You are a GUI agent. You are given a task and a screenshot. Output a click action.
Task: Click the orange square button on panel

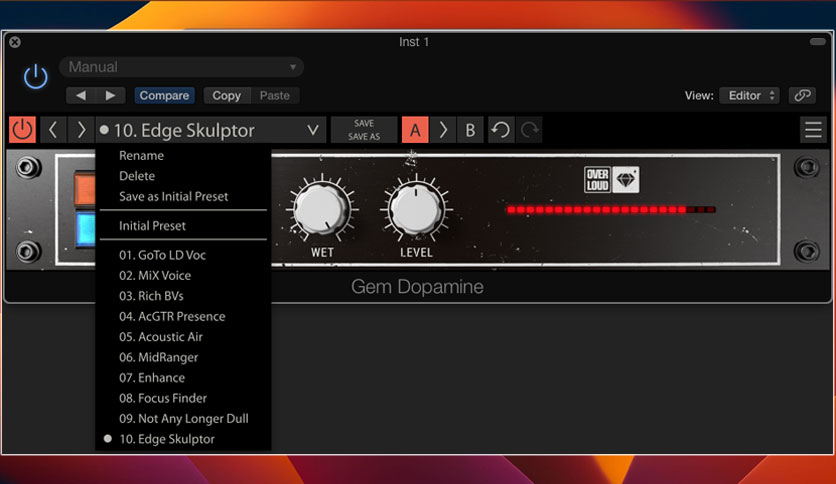pos(85,188)
